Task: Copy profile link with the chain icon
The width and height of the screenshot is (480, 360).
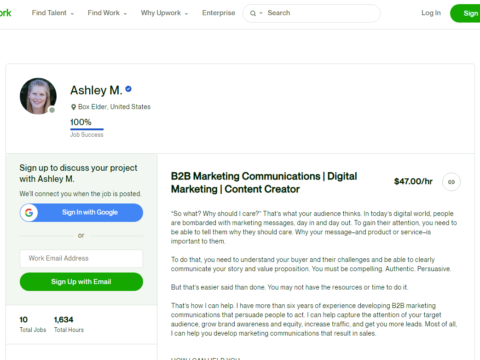Action: point(451,182)
